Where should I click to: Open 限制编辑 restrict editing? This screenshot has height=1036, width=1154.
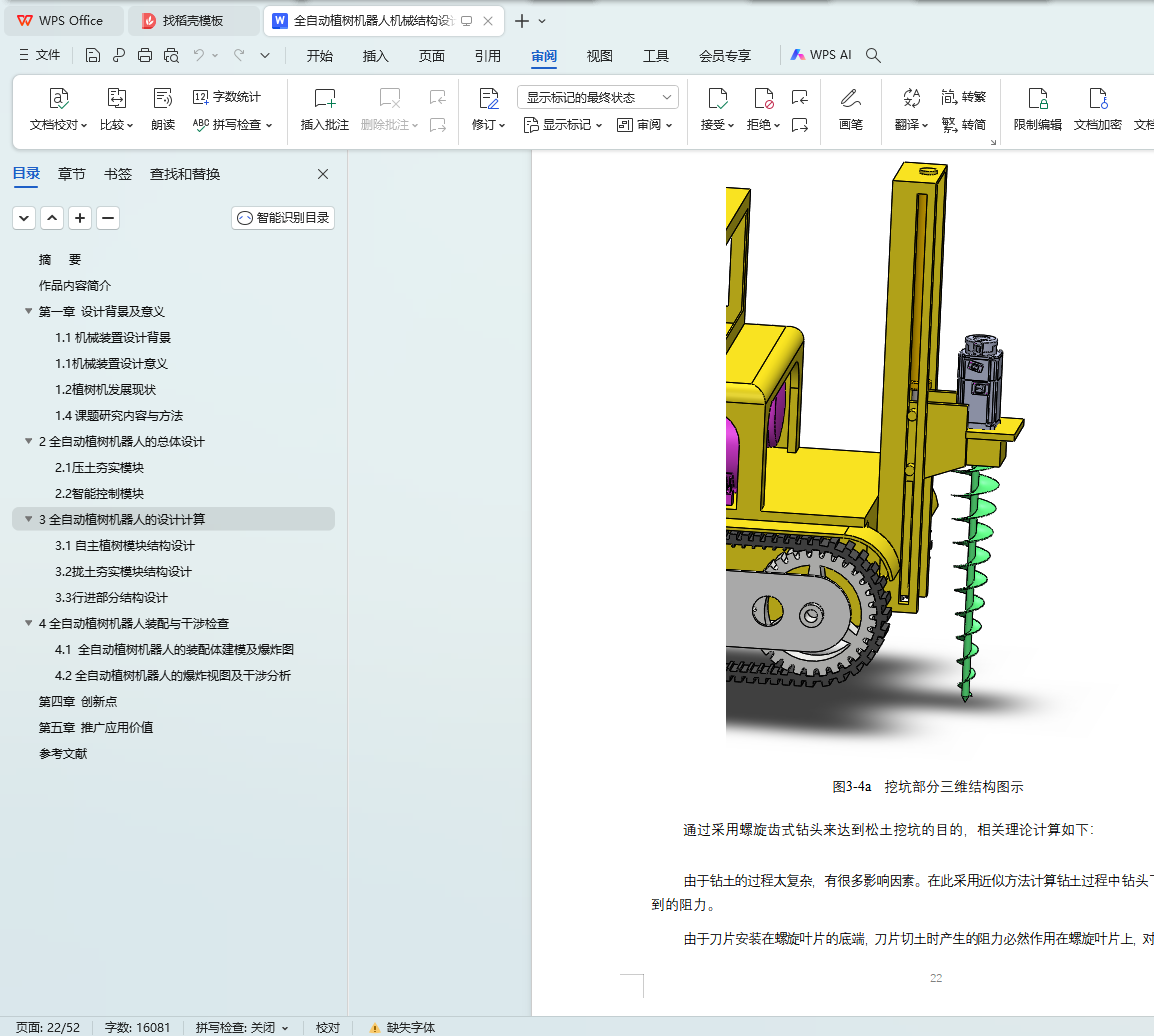point(1038,109)
